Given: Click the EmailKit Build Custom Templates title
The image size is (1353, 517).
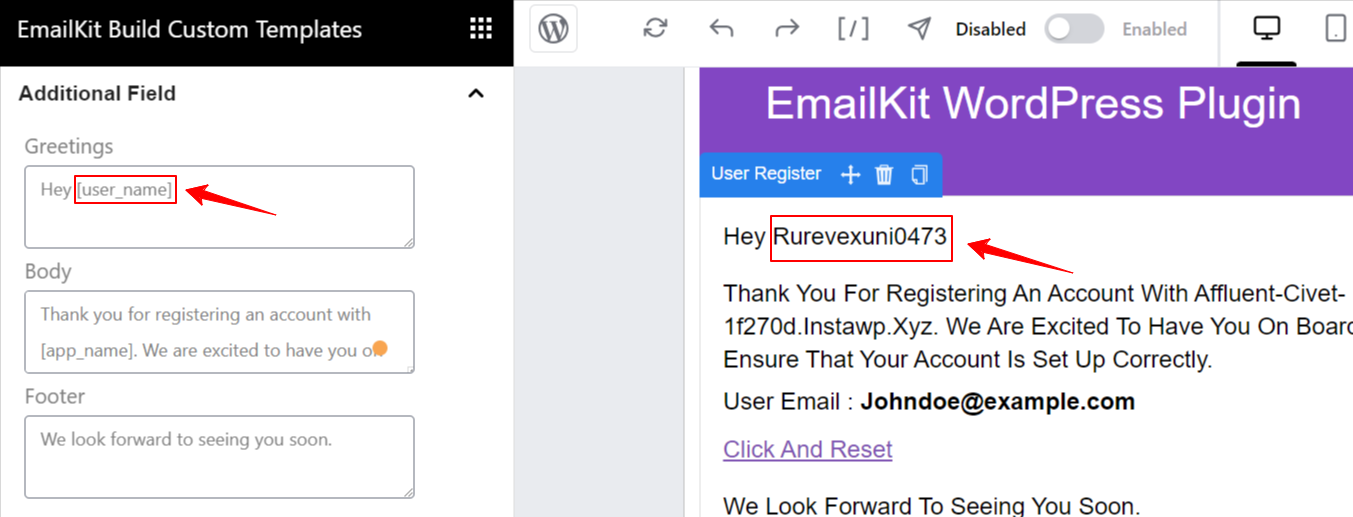Looking at the screenshot, I should [190, 29].
